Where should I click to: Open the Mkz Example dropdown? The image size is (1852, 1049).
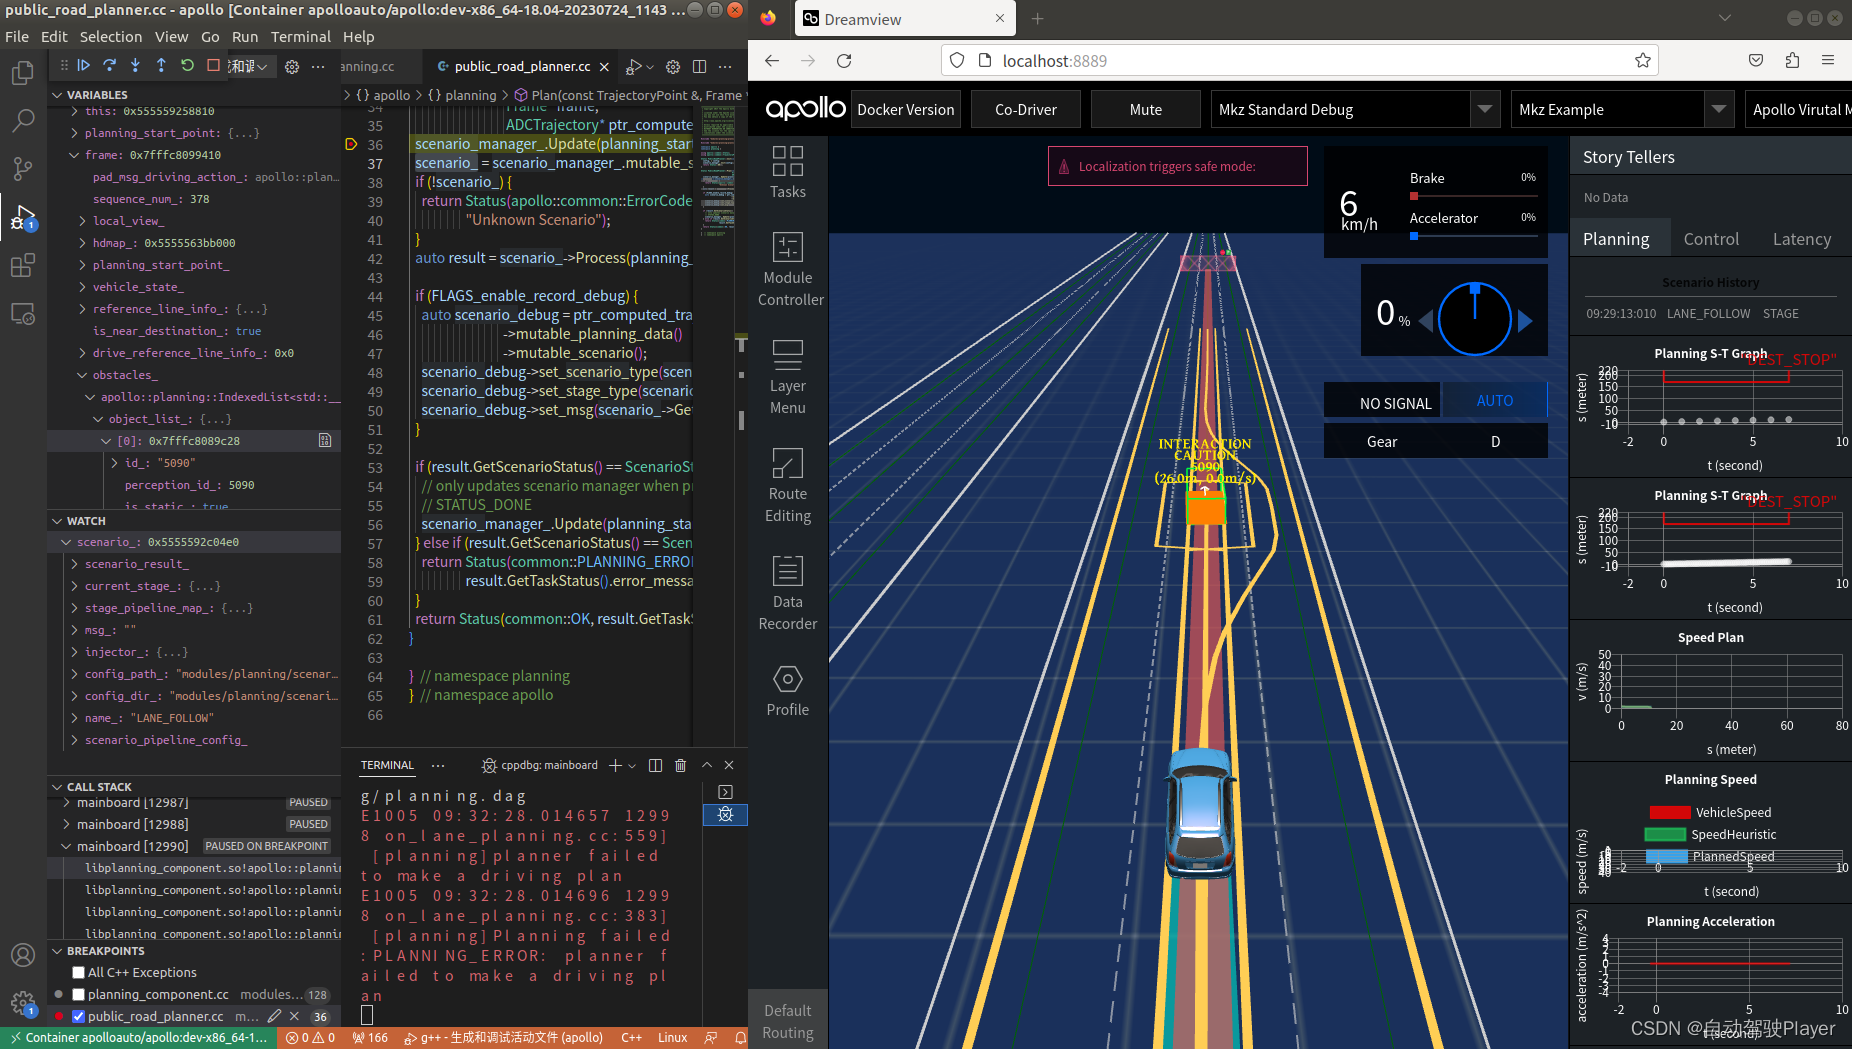pos(1720,109)
